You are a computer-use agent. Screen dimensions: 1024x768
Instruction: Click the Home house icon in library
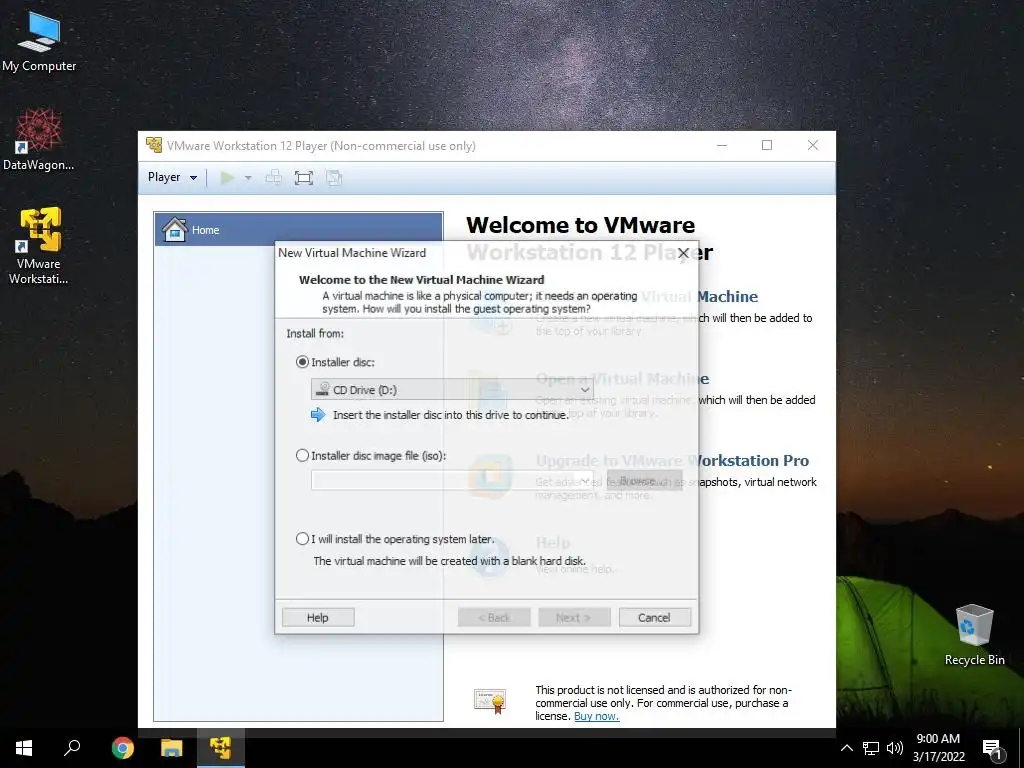[174, 229]
